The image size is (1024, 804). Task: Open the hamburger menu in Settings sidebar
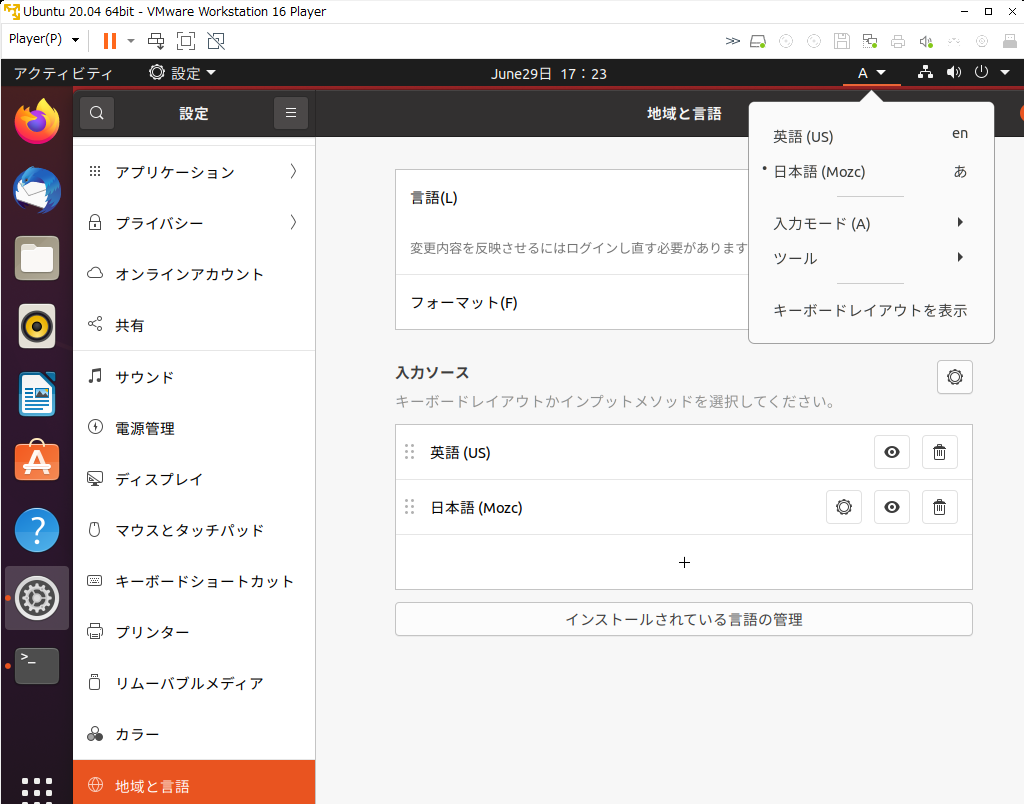tap(291, 113)
